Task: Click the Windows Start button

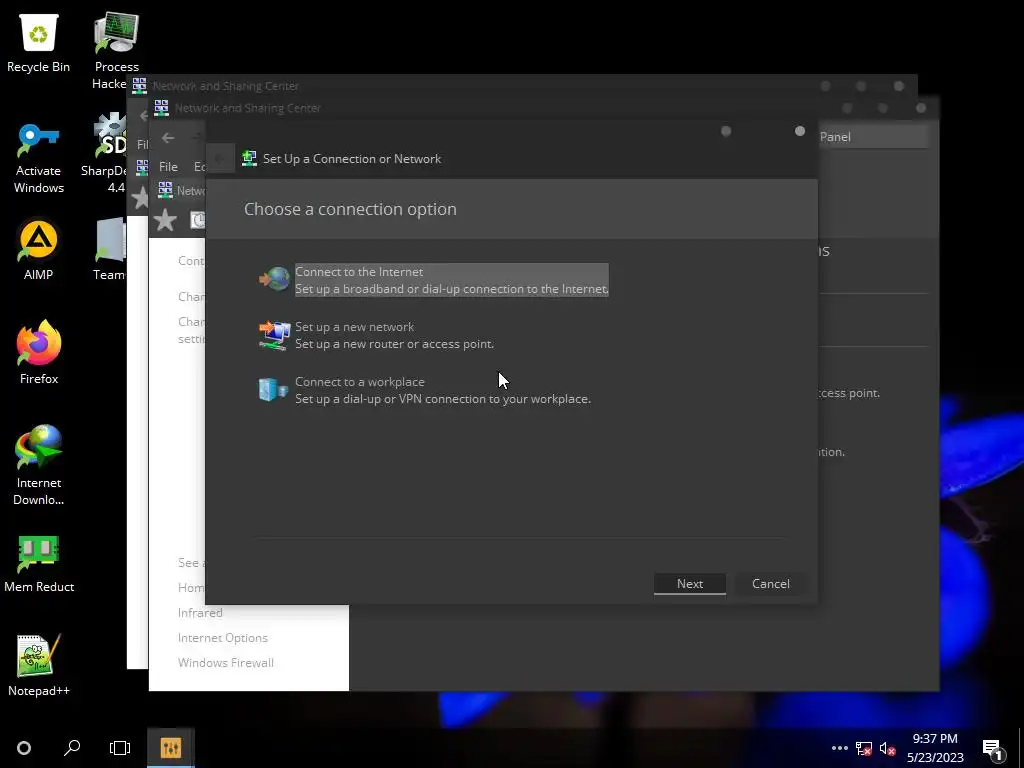Action: (24, 748)
